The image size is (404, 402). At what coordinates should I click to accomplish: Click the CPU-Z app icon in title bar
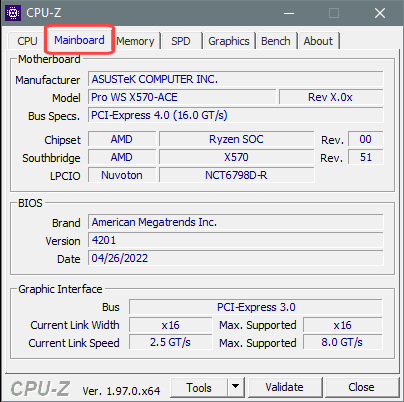(x=13, y=13)
